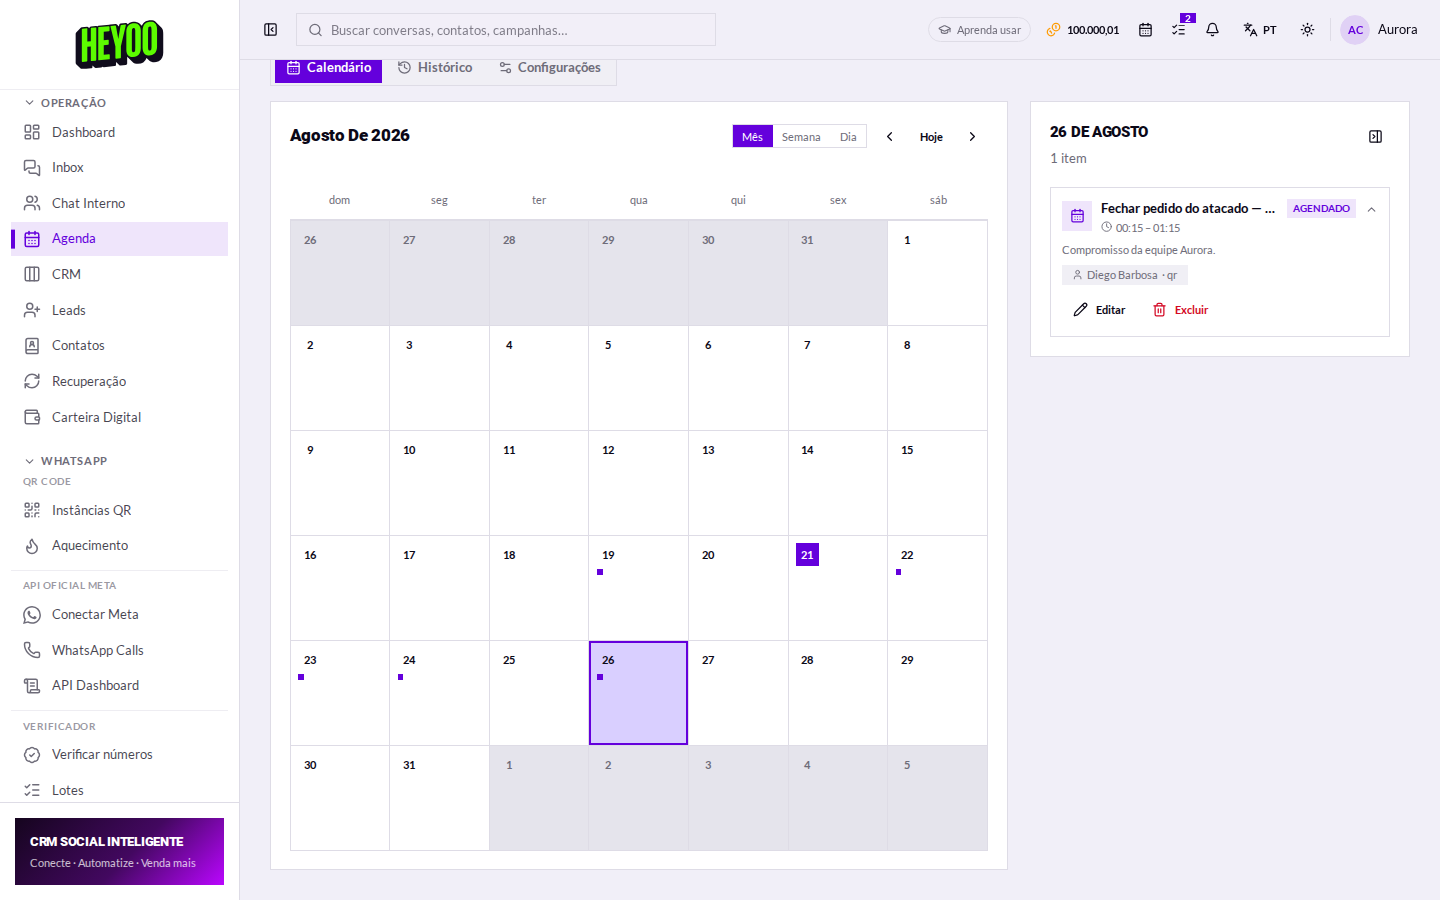Open Carteira Digital in sidebar
Image resolution: width=1440 pixels, height=900 pixels.
(119, 417)
